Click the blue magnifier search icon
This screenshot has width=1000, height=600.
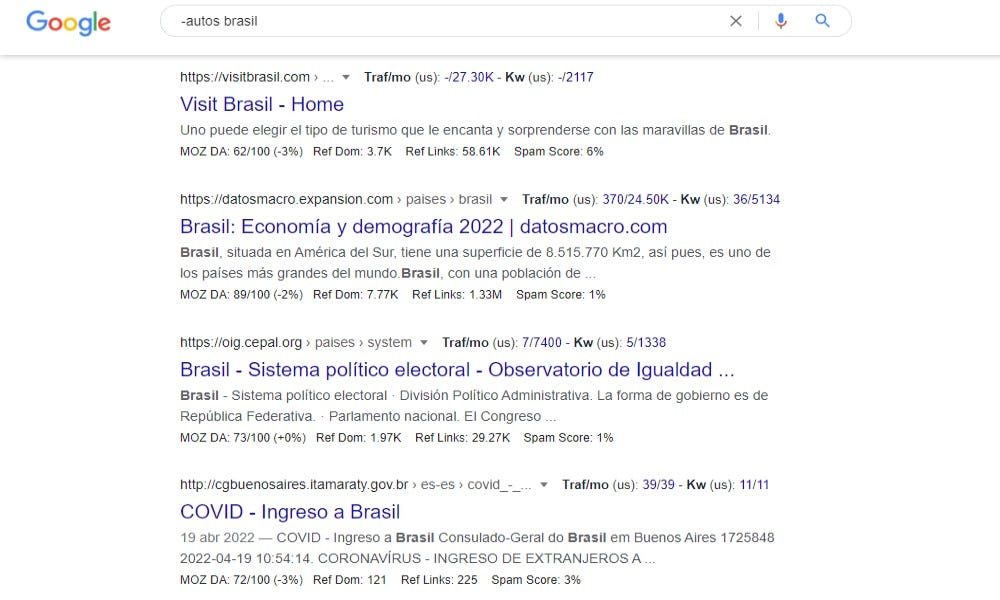(x=822, y=20)
